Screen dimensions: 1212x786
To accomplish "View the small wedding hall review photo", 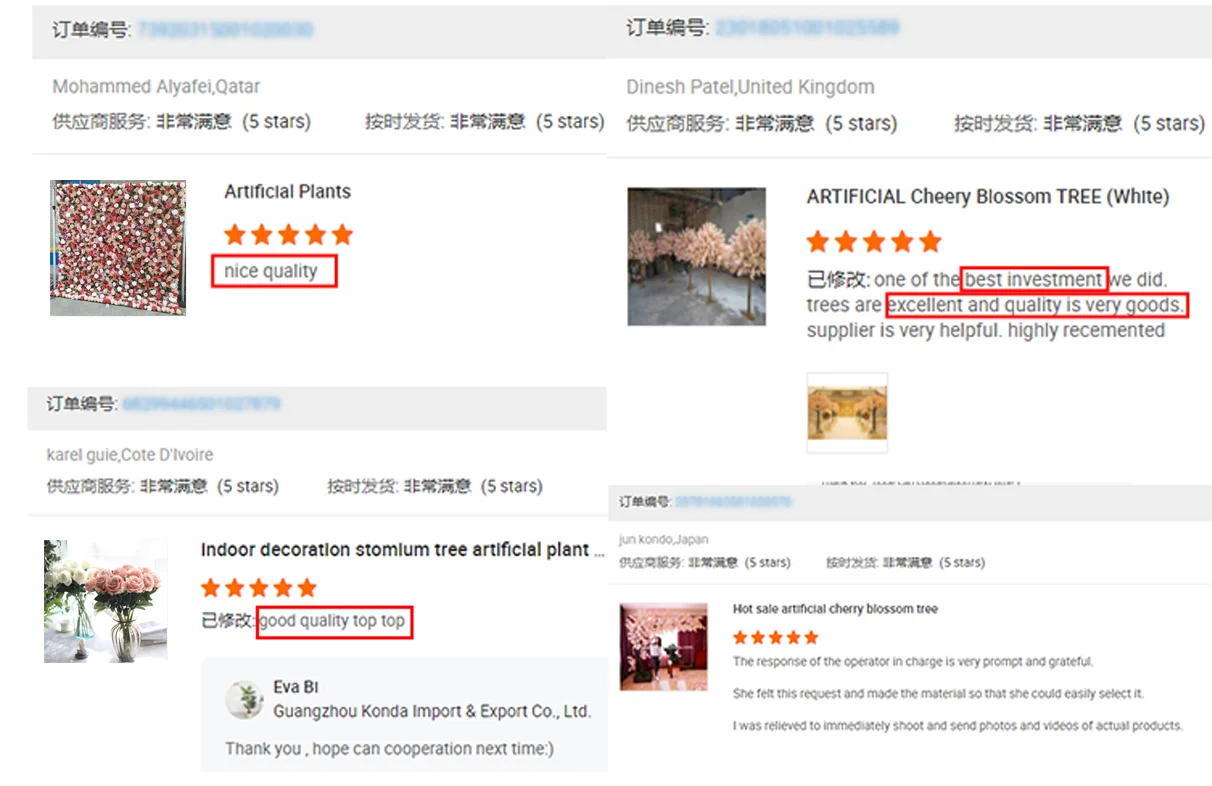I will (x=847, y=413).
